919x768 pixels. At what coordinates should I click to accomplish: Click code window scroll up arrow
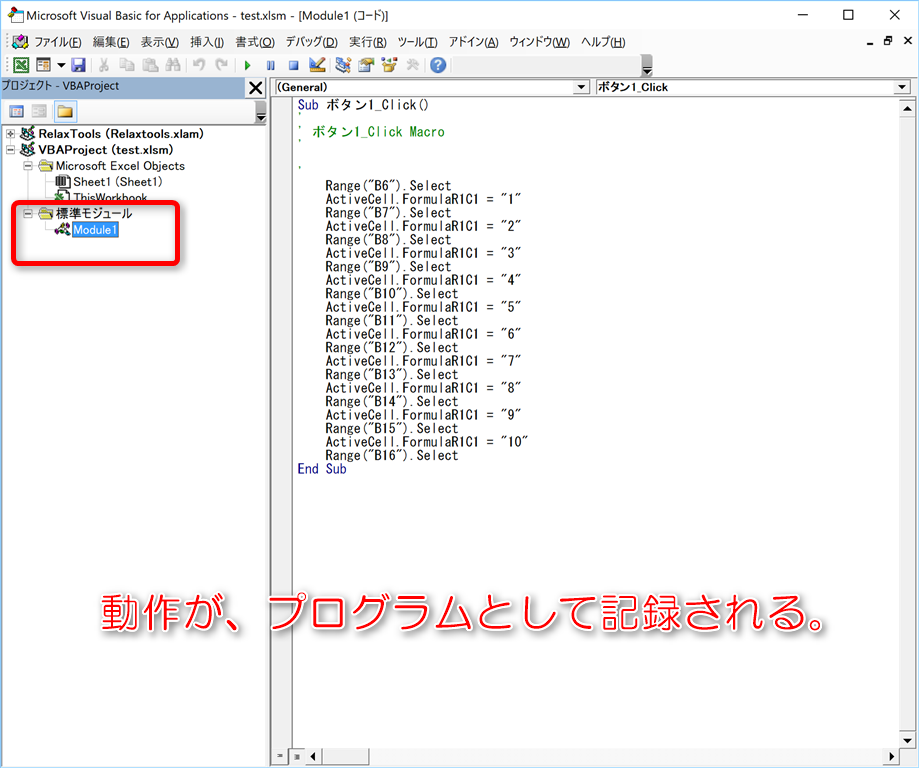point(907,108)
